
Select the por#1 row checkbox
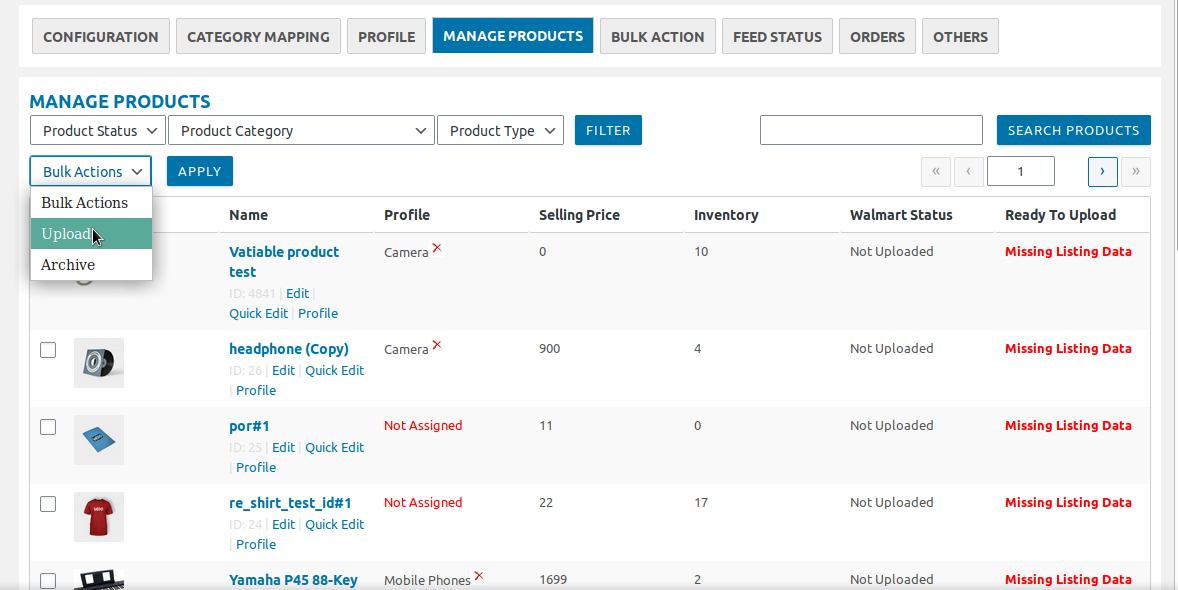coord(48,427)
